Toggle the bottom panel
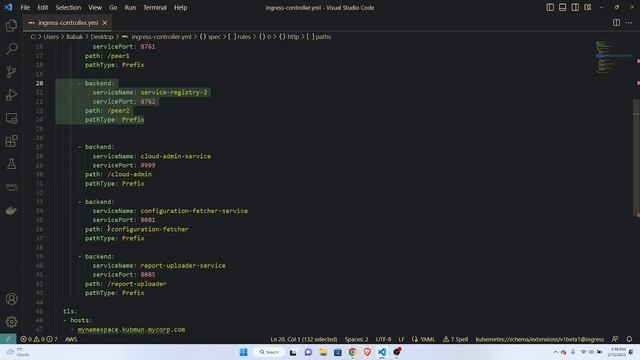 pos(562,7)
